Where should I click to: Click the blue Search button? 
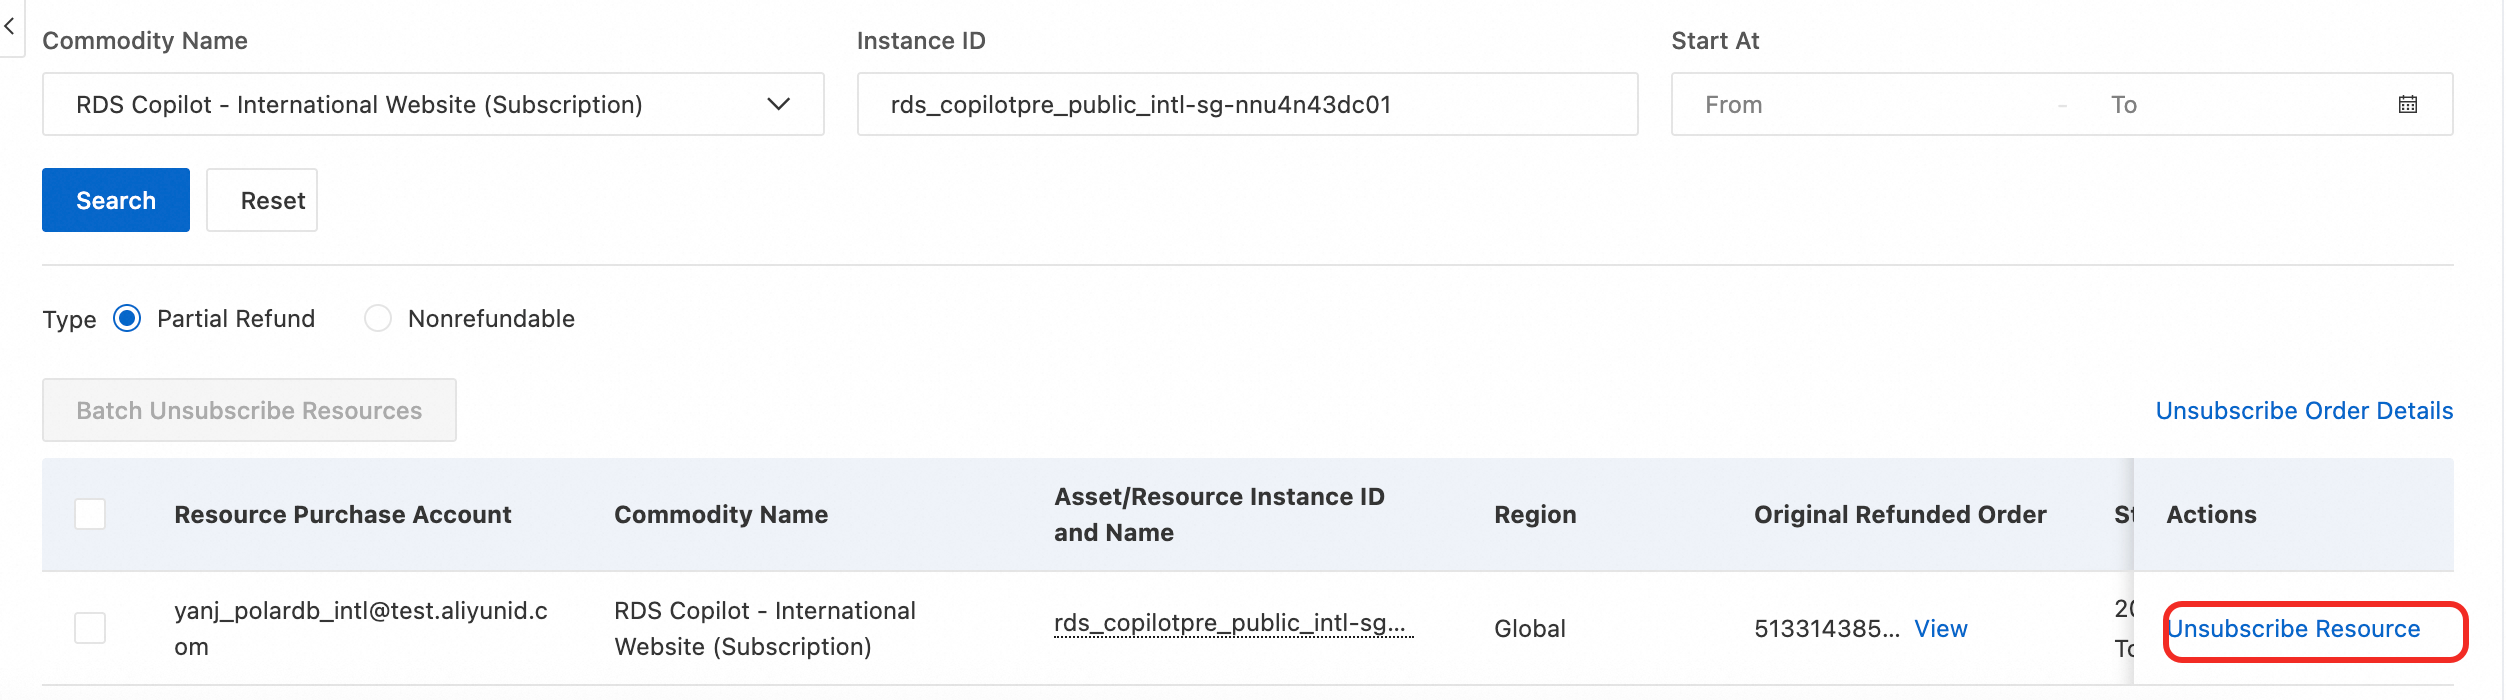(116, 200)
